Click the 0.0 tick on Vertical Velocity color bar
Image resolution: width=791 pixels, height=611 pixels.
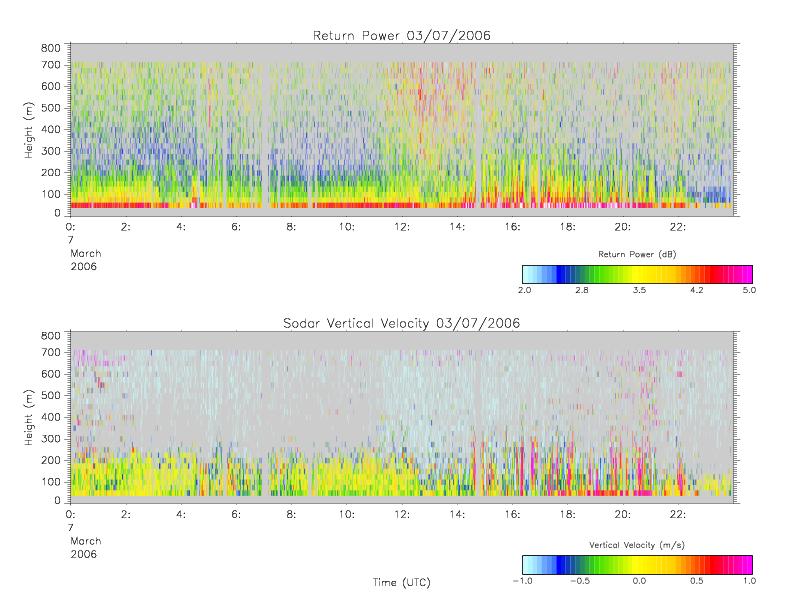click(x=639, y=581)
